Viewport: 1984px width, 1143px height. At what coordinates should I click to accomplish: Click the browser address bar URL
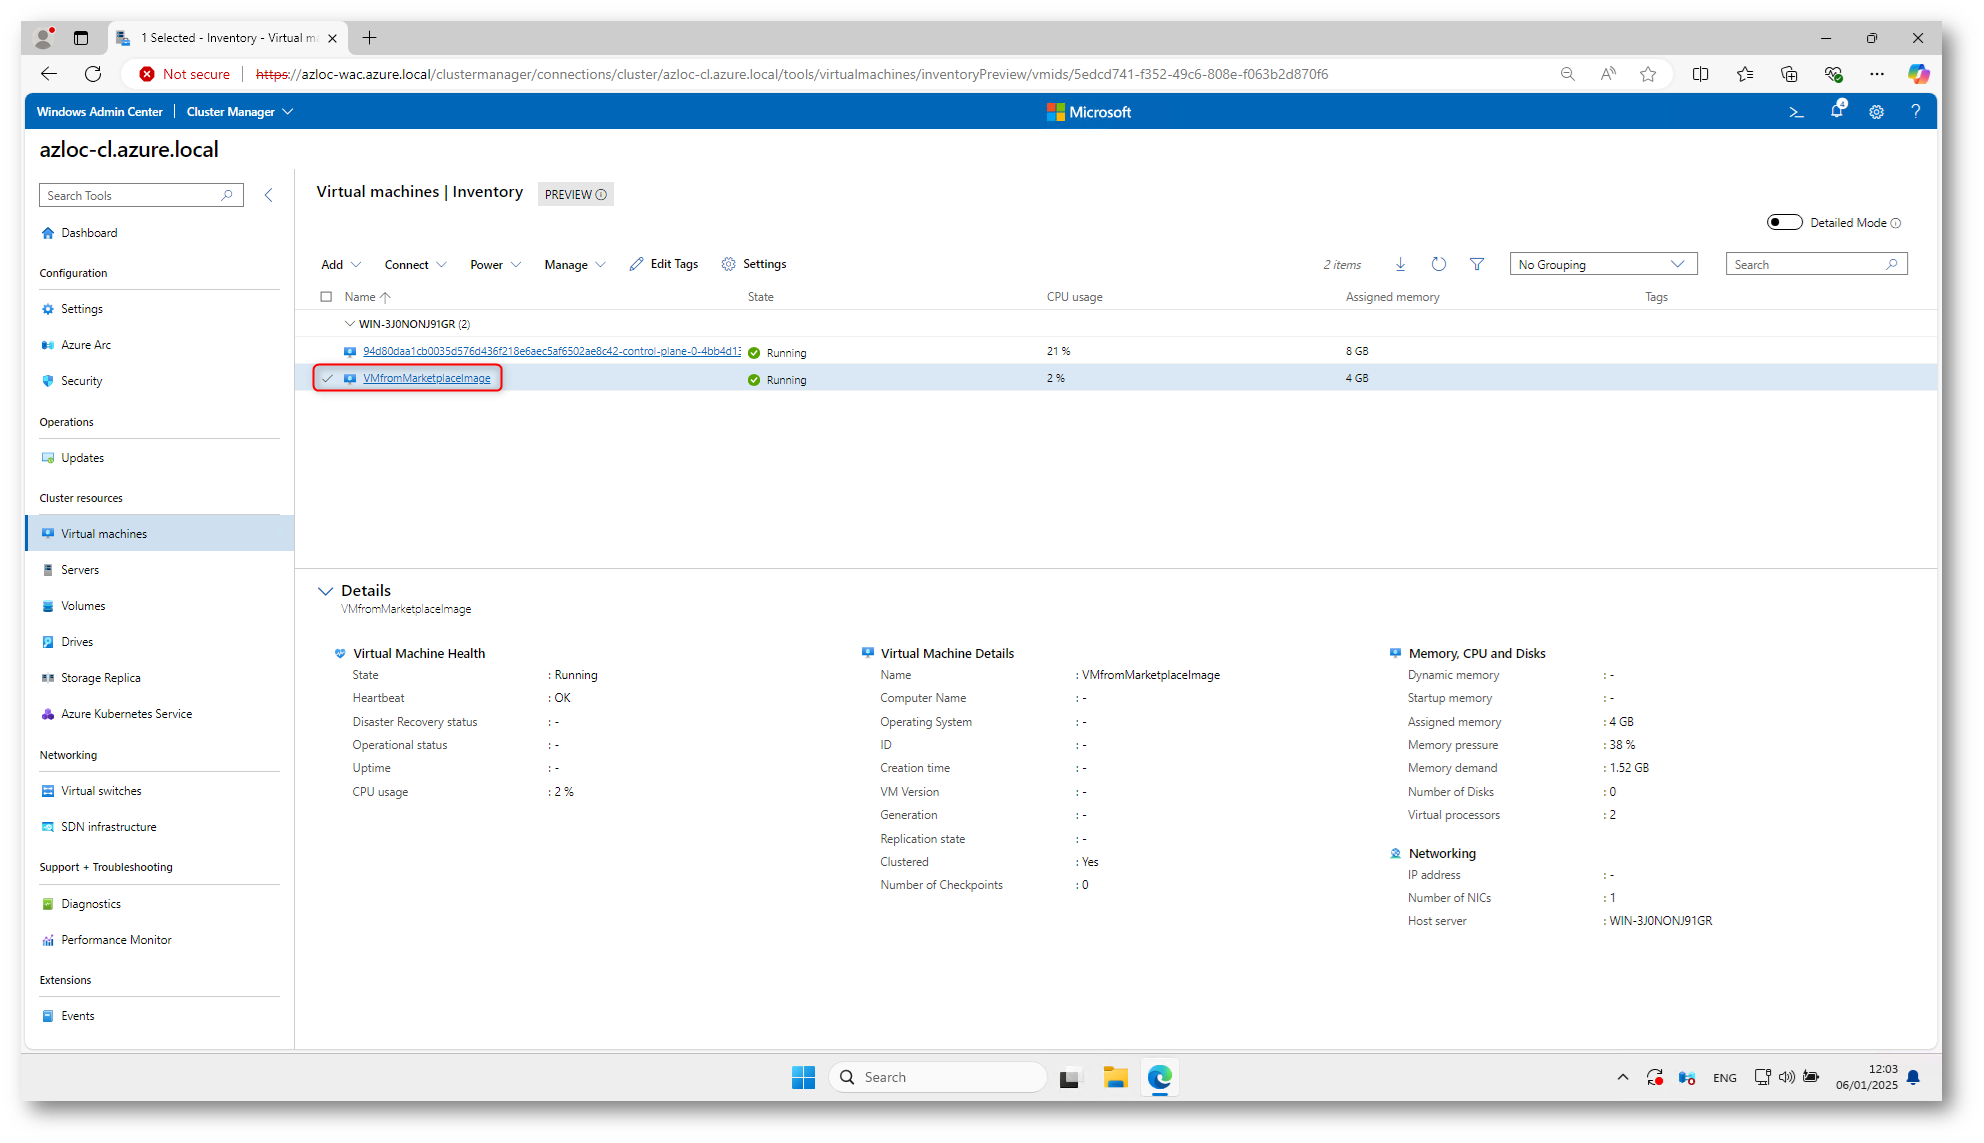792,74
